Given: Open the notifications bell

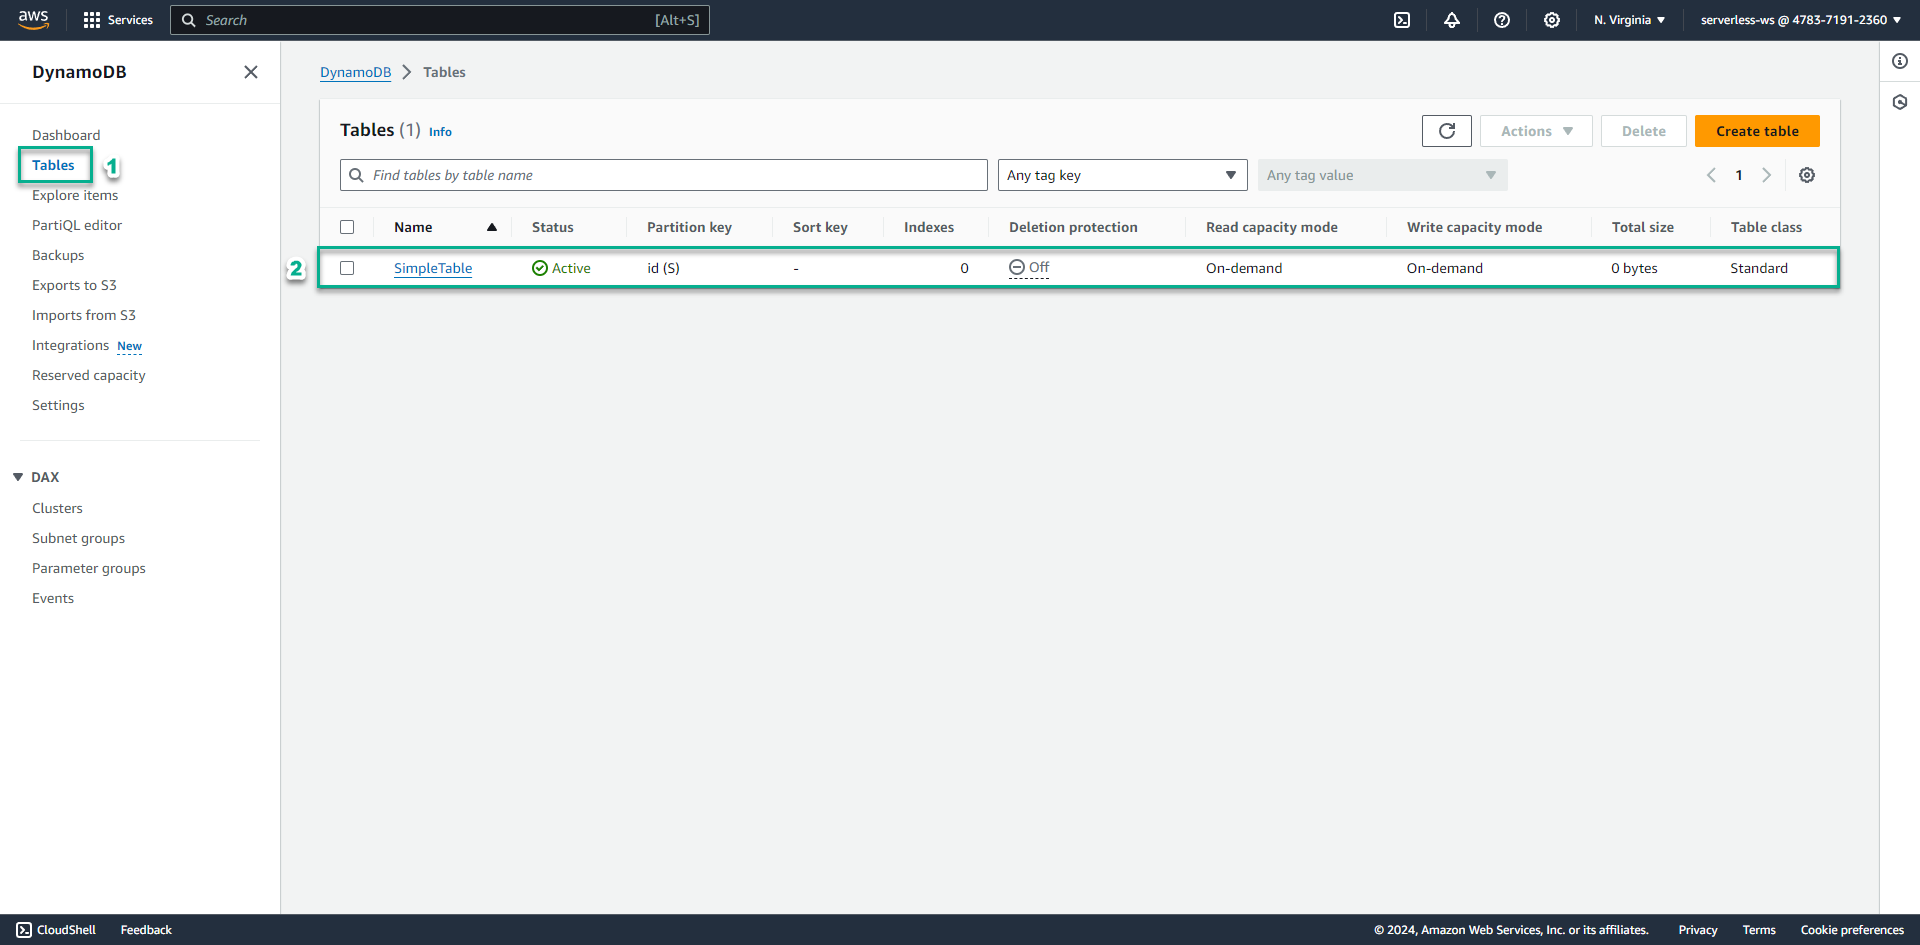Looking at the screenshot, I should tap(1452, 20).
